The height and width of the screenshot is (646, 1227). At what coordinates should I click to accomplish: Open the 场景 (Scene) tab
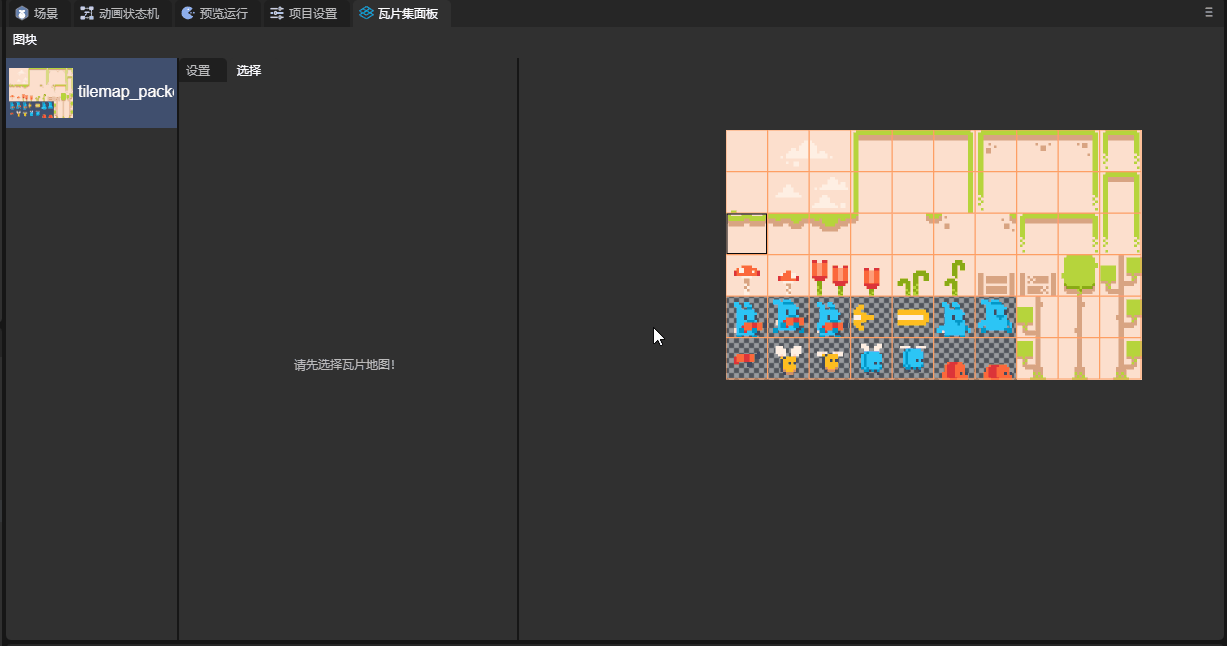[36, 14]
